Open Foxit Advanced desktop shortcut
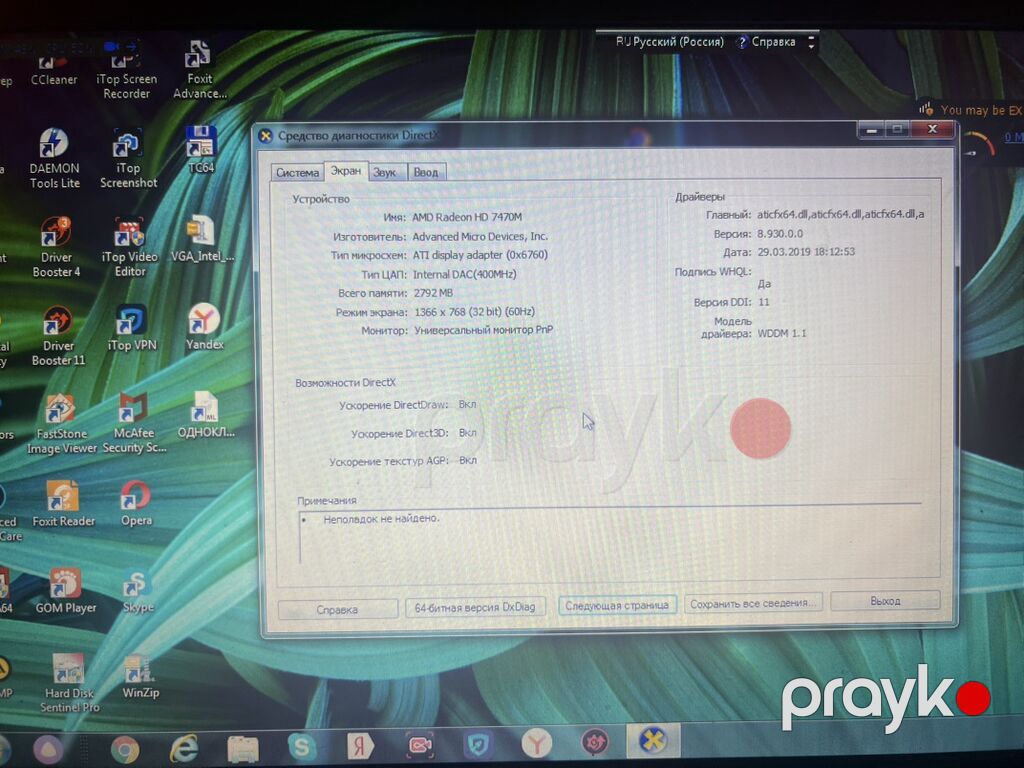 199,70
